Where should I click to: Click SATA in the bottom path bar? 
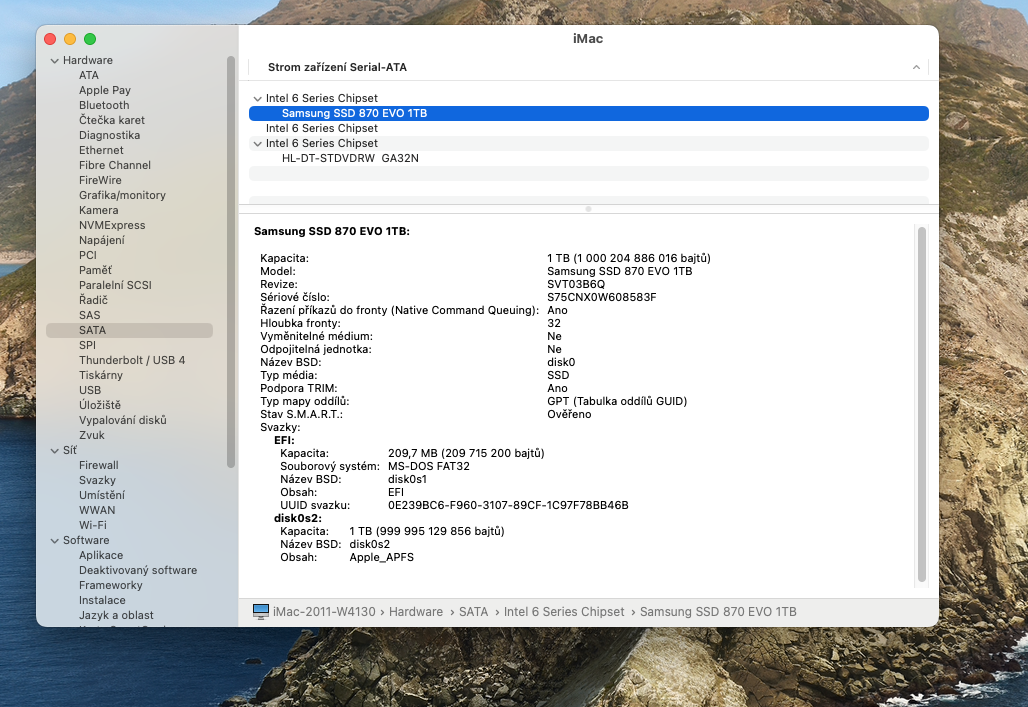point(473,611)
